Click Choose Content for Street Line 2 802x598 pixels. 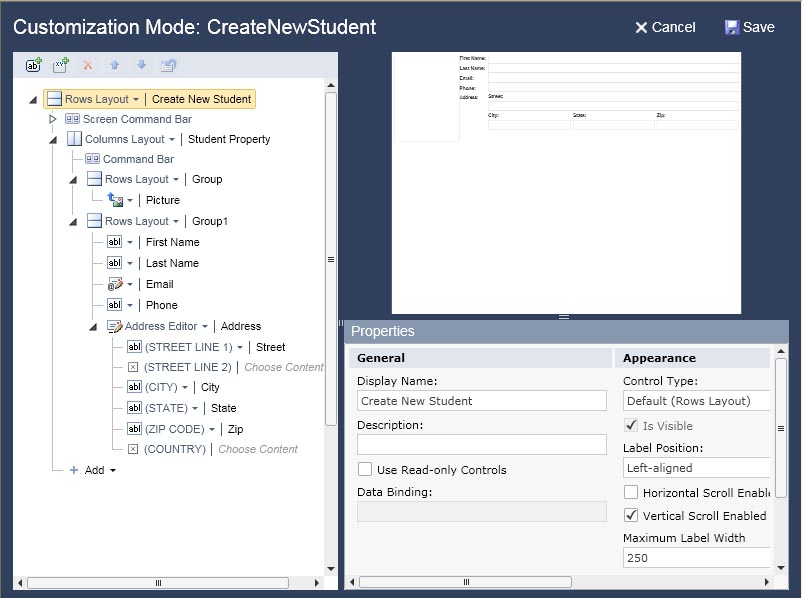(283, 367)
